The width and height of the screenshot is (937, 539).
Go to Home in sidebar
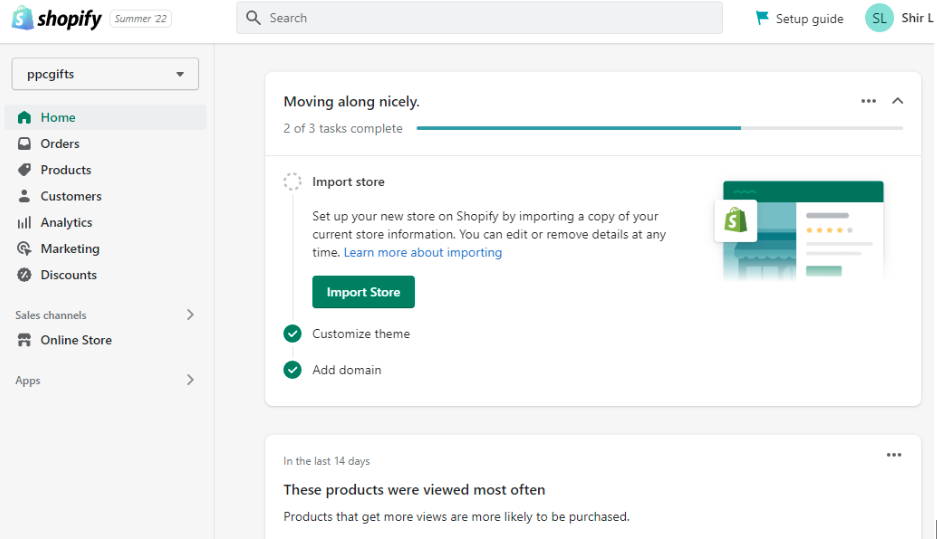click(x=58, y=118)
